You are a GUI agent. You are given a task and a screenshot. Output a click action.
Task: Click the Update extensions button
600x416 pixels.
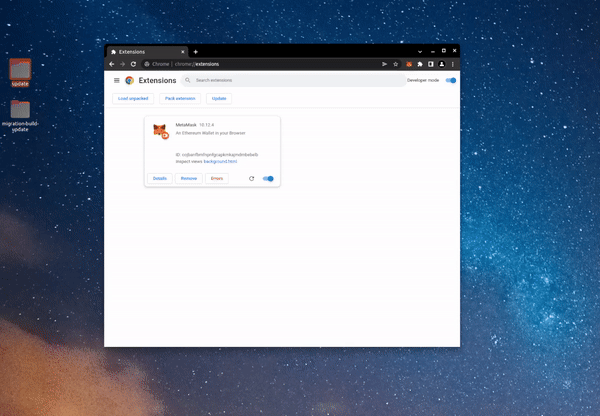tap(219, 98)
